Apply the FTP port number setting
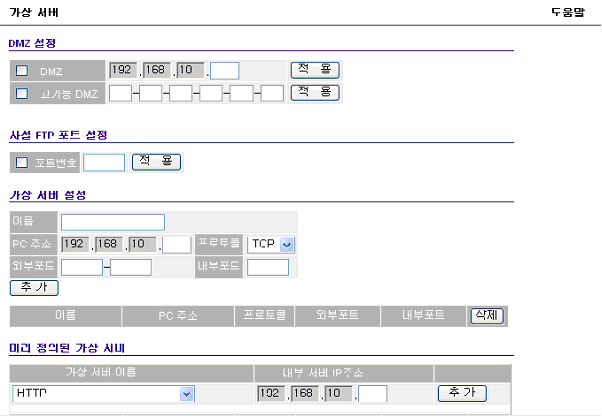The width and height of the screenshot is (602, 418). 156,161
